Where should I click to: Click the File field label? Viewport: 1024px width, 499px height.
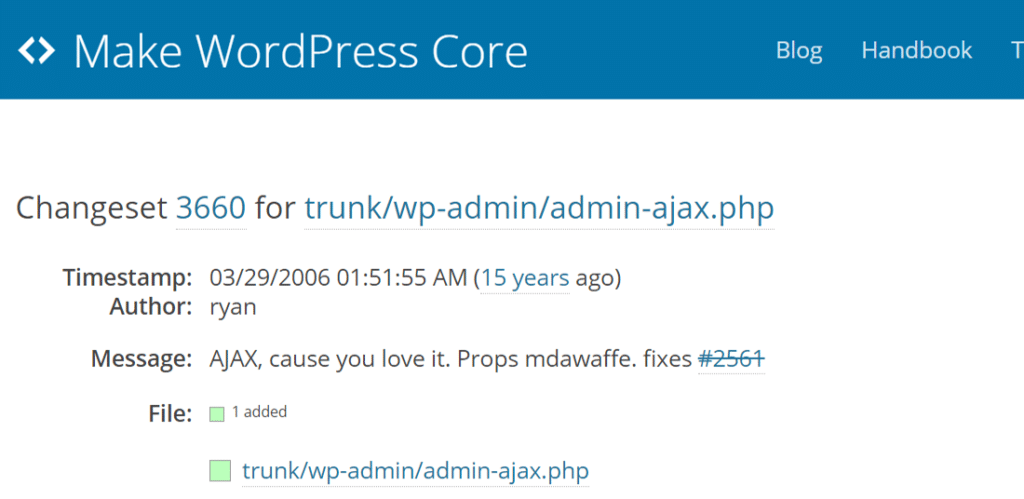pos(171,413)
